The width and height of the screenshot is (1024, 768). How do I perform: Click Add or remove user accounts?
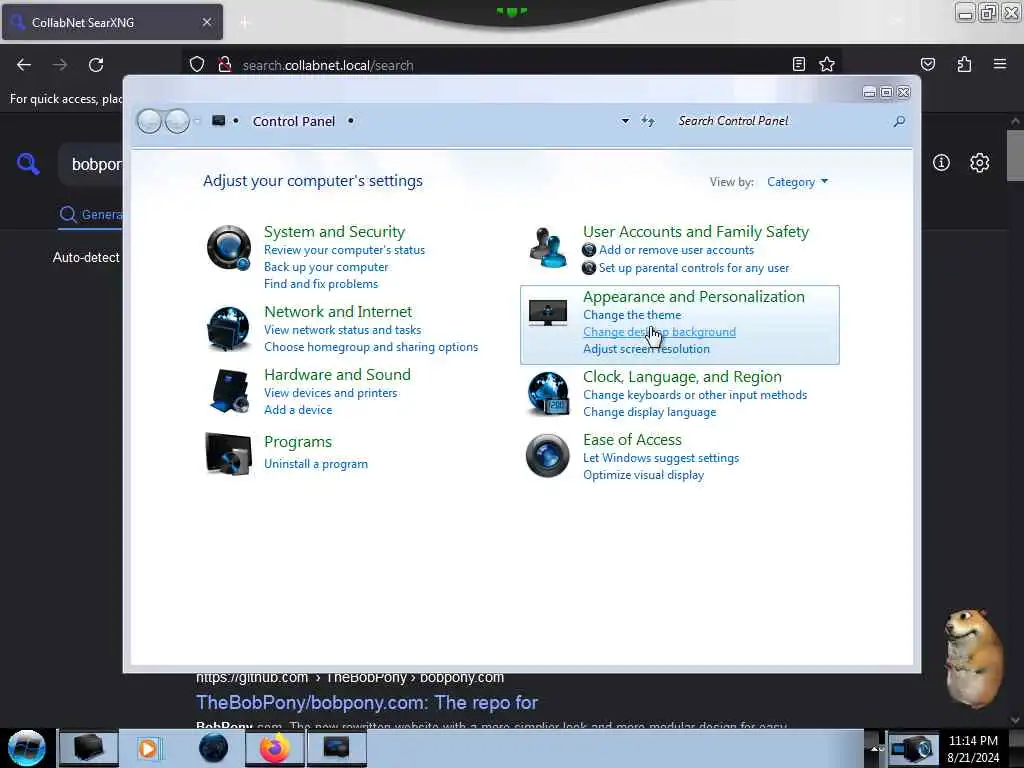tap(677, 250)
